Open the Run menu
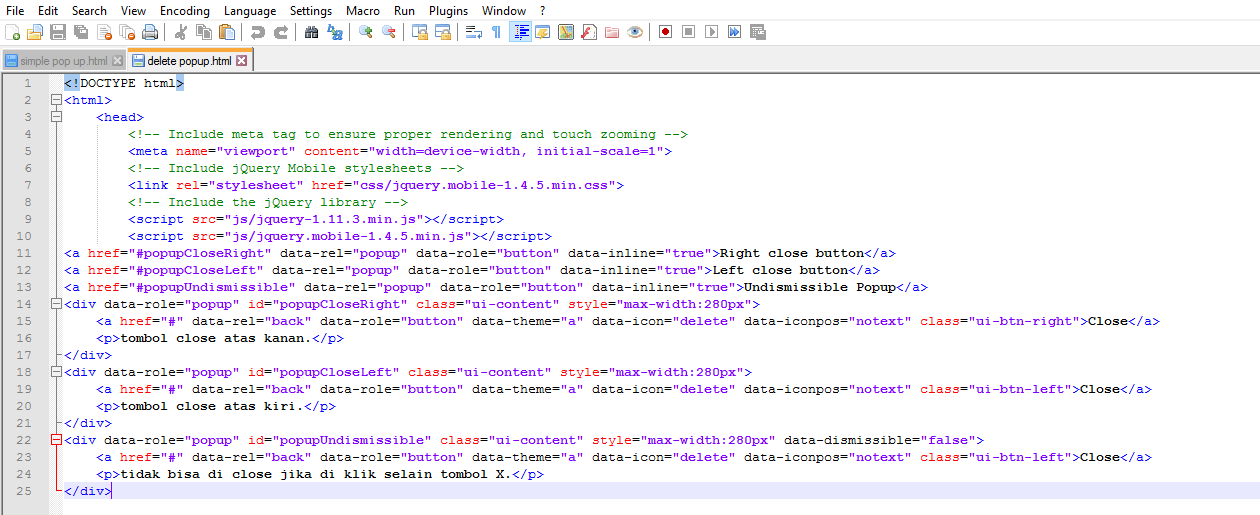Screen dimensions: 1260x515 click(x=404, y=10)
